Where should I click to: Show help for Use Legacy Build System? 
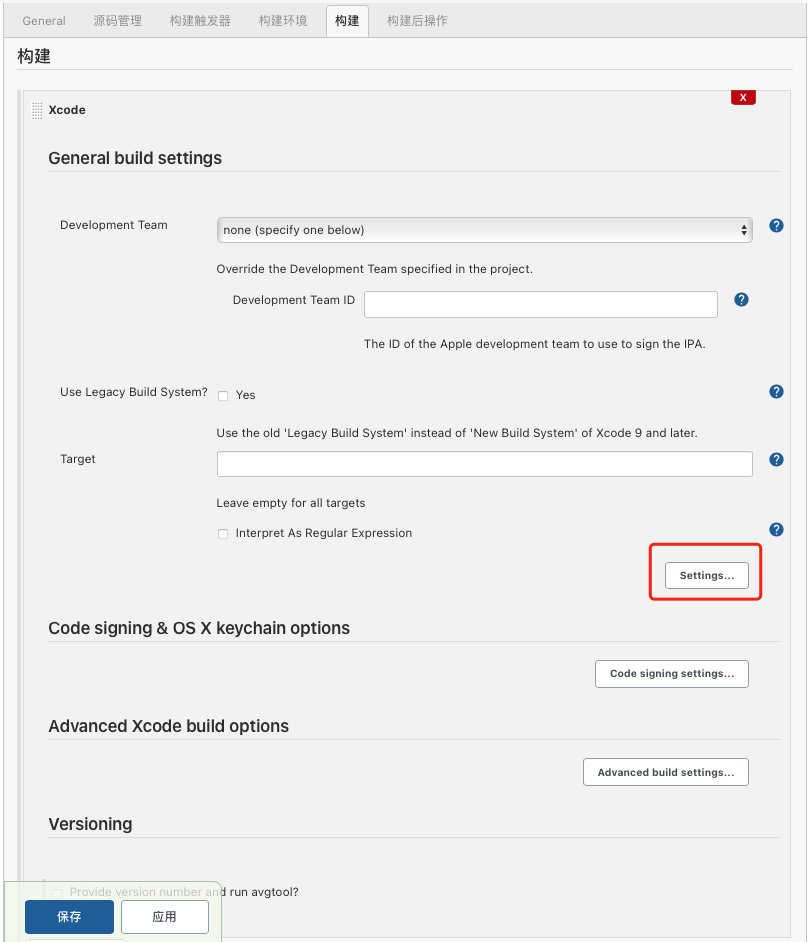pyautogui.click(x=776, y=392)
